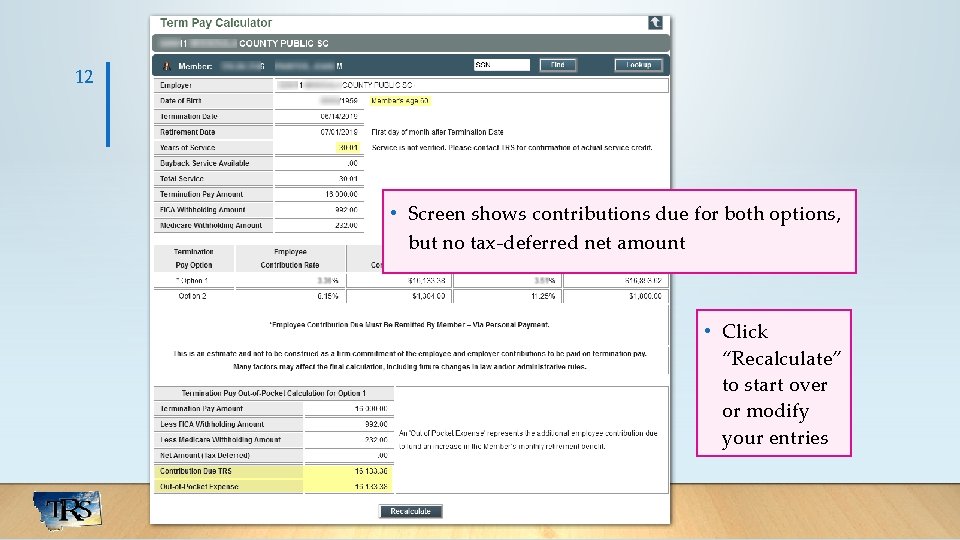Click the Net Amount (Tax Deferred) label

[x=204, y=456]
